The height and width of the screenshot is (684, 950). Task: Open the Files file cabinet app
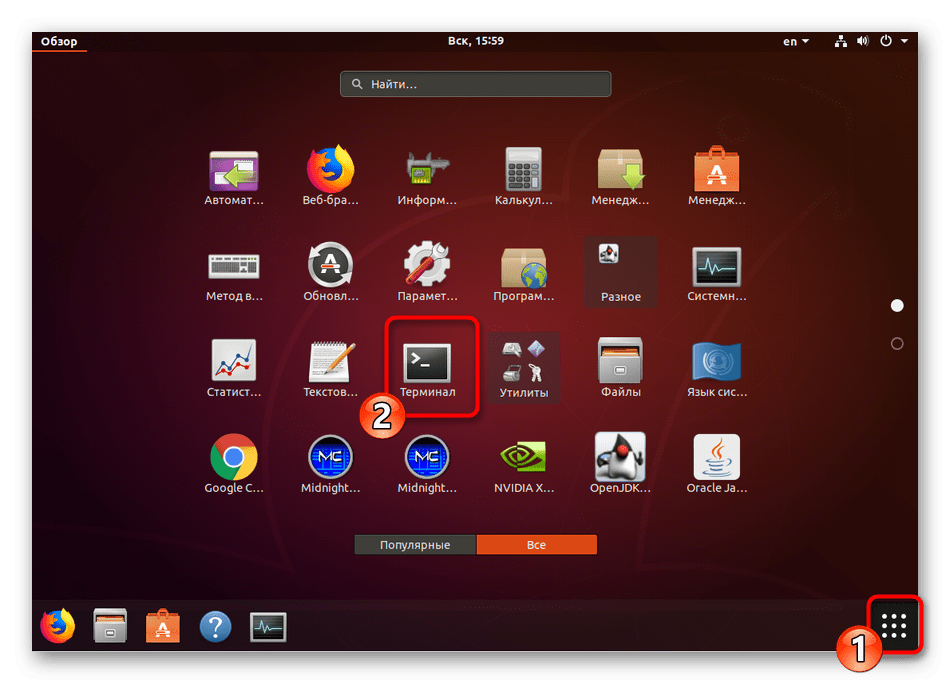coord(620,364)
